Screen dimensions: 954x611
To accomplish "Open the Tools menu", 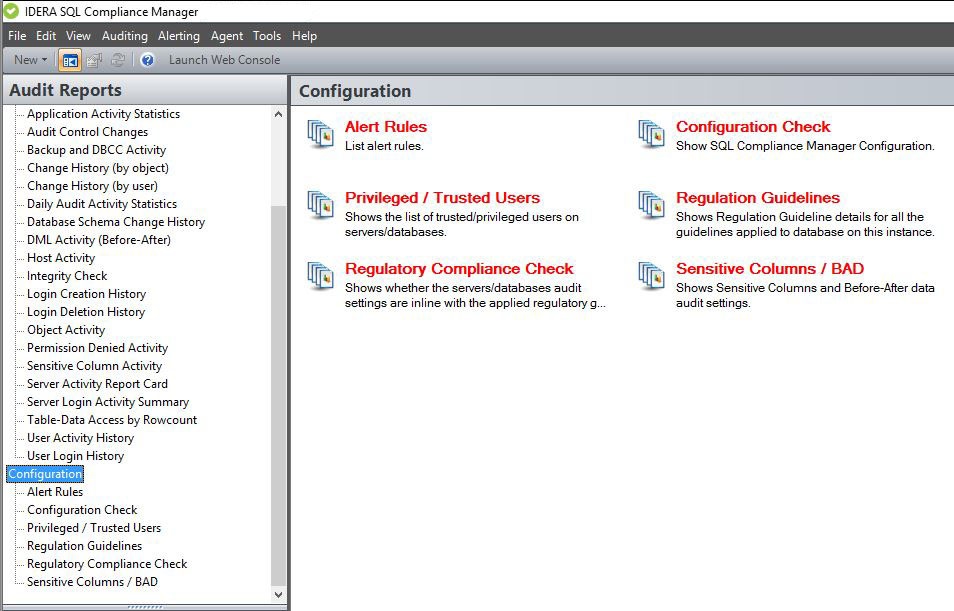I will pos(267,36).
